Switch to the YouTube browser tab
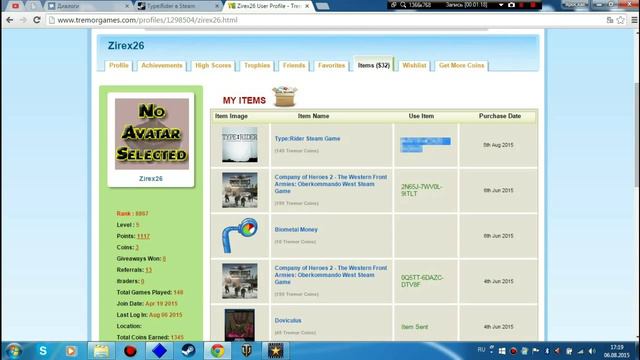Image resolution: width=640 pixels, height=360 pixels. 15,6
